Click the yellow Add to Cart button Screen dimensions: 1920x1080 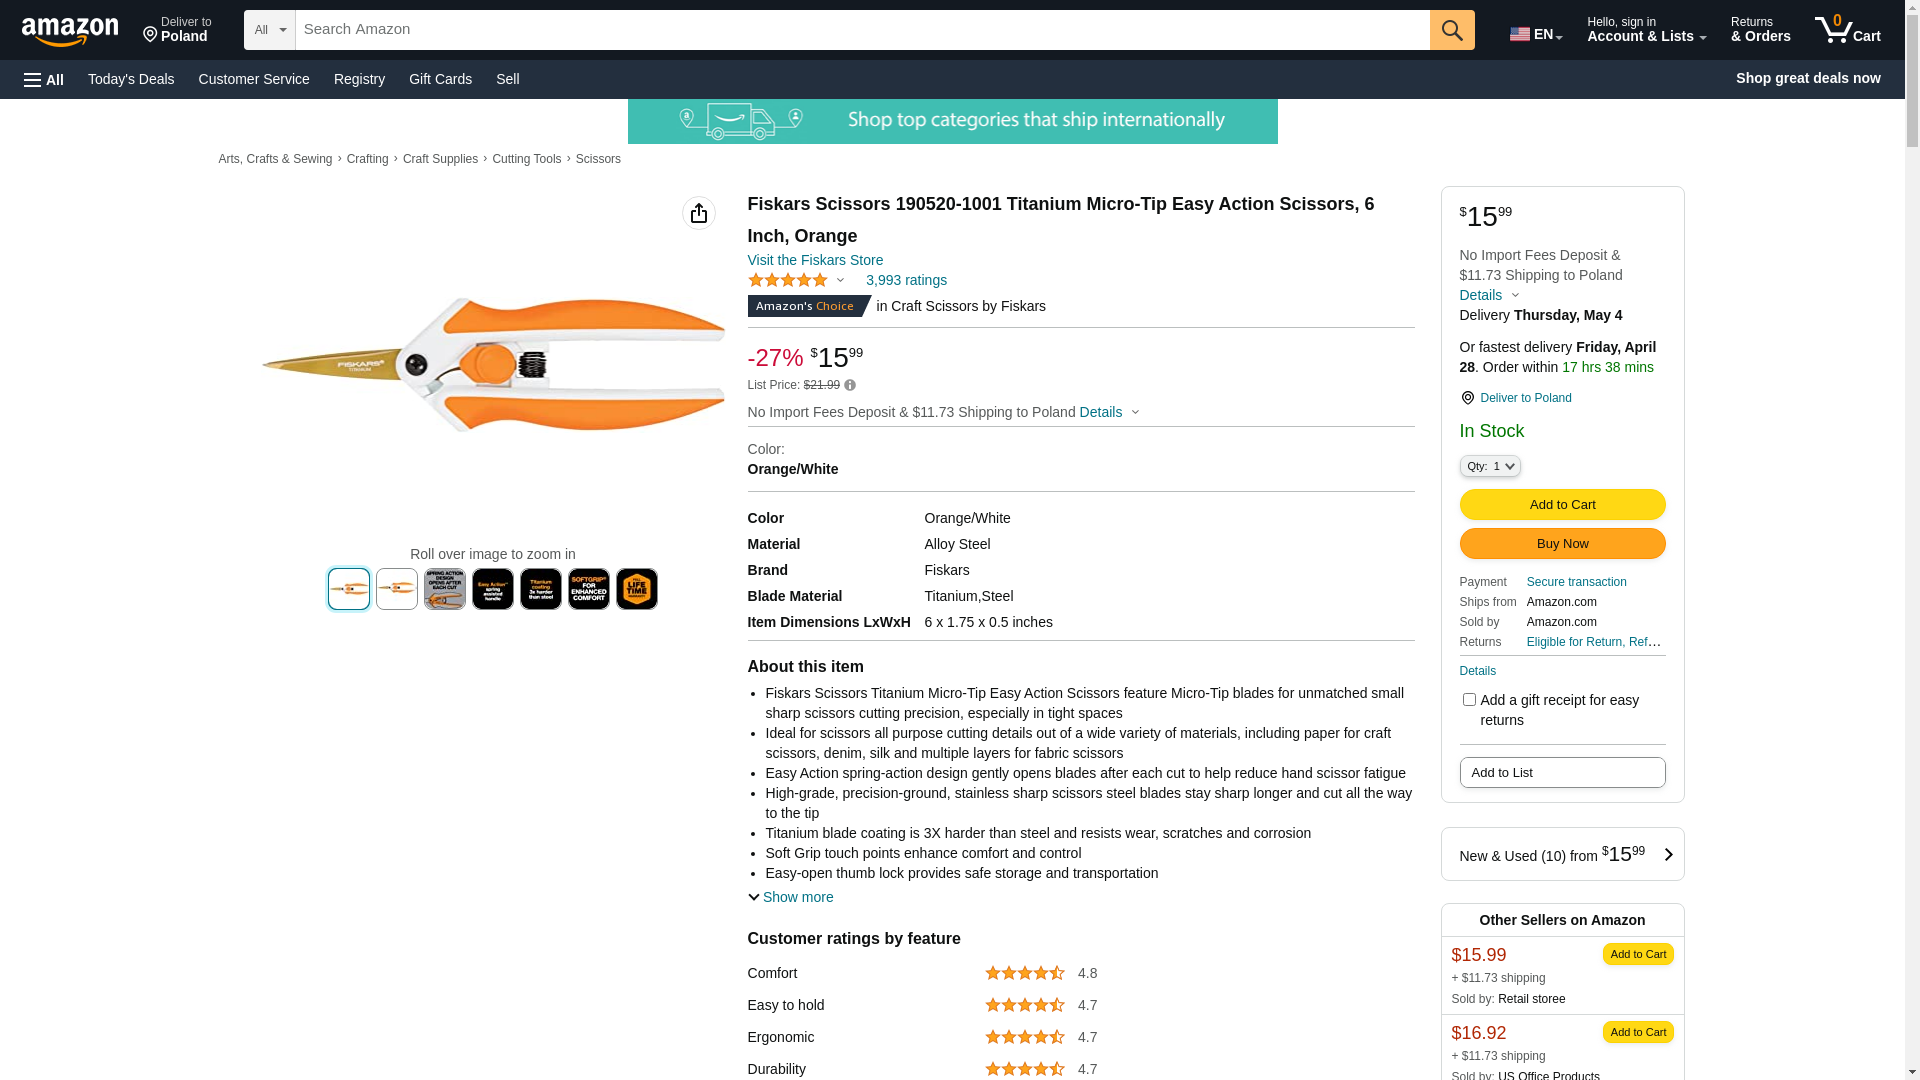click(1562, 505)
